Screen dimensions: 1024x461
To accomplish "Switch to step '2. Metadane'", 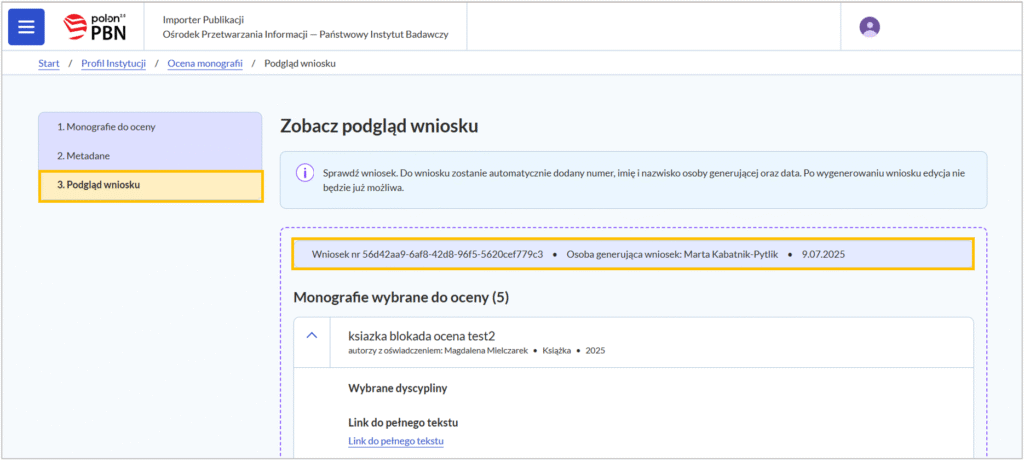I will tap(83, 156).
